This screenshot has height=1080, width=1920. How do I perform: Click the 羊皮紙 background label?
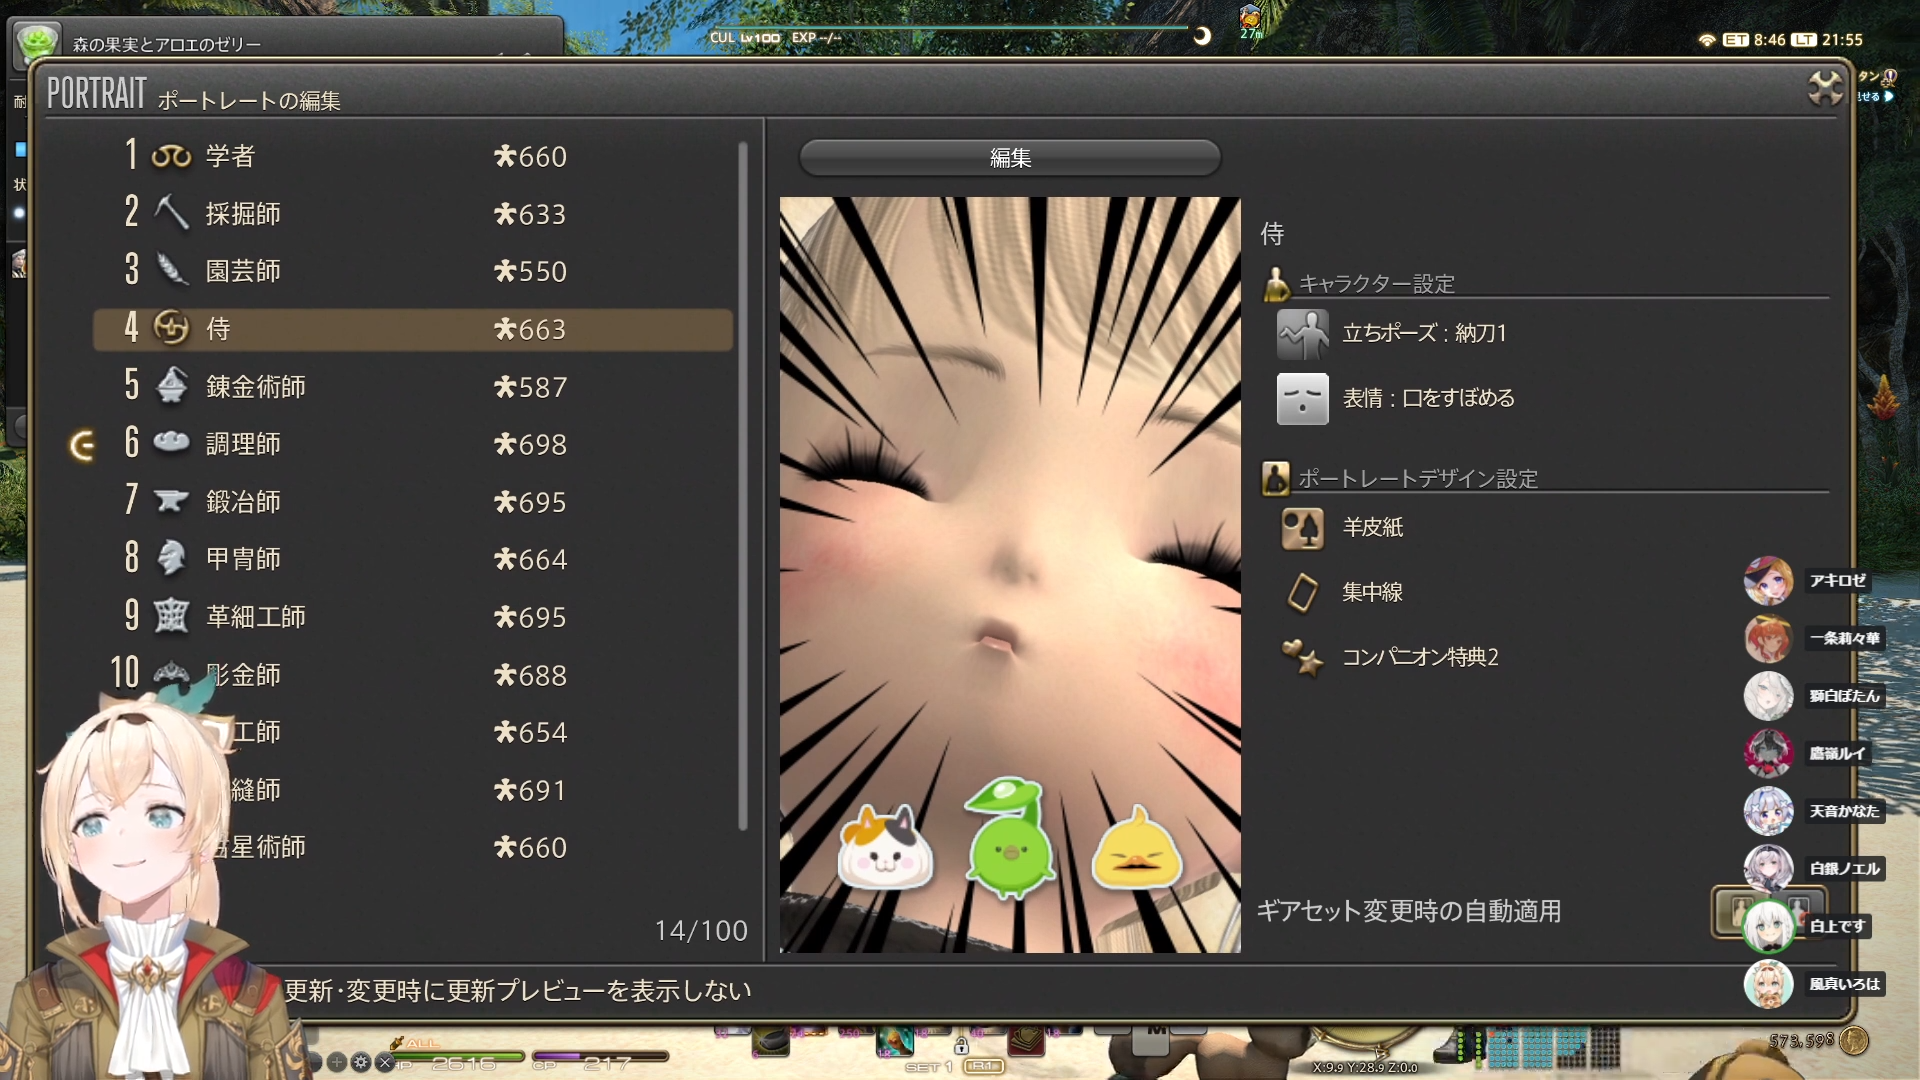[1372, 527]
